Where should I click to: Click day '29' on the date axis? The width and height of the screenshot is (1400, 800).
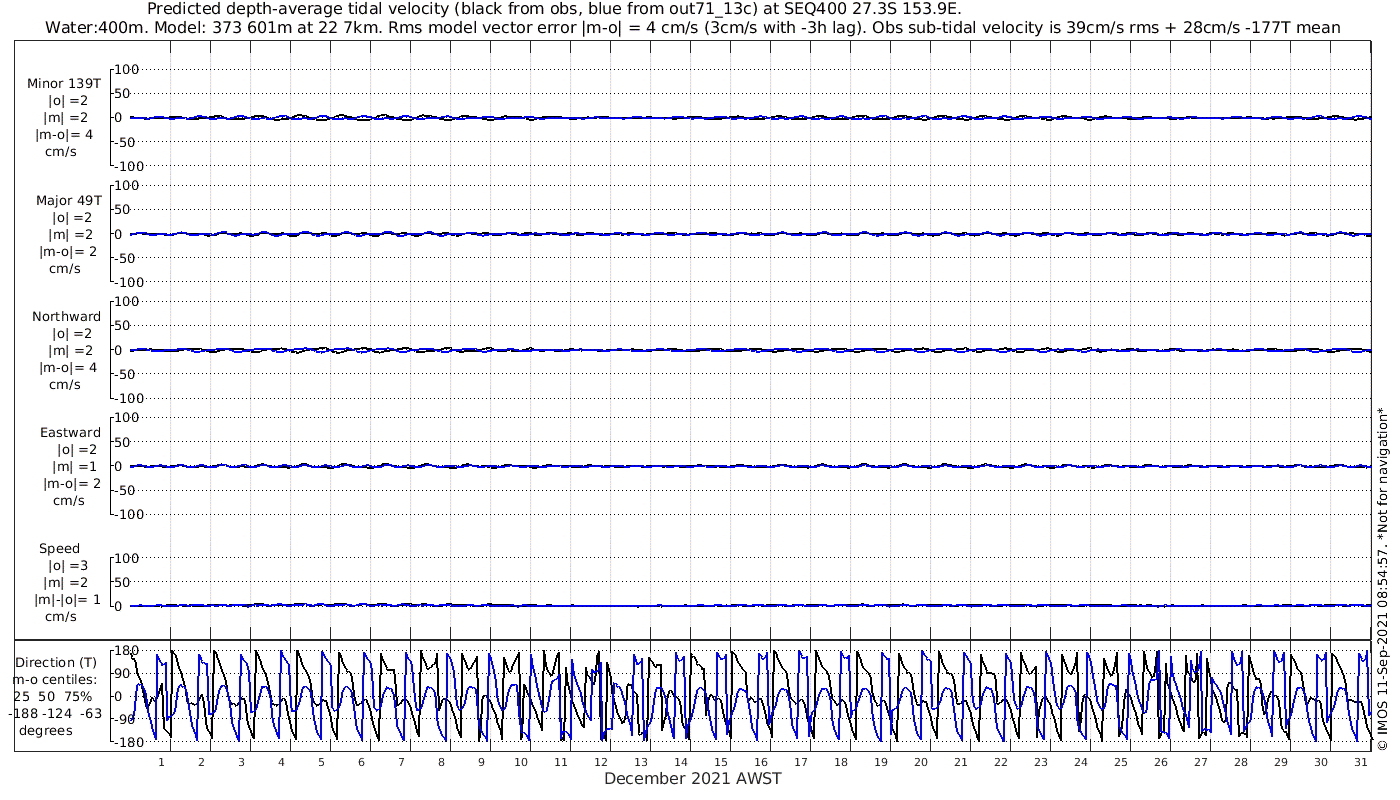point(1281,762)
